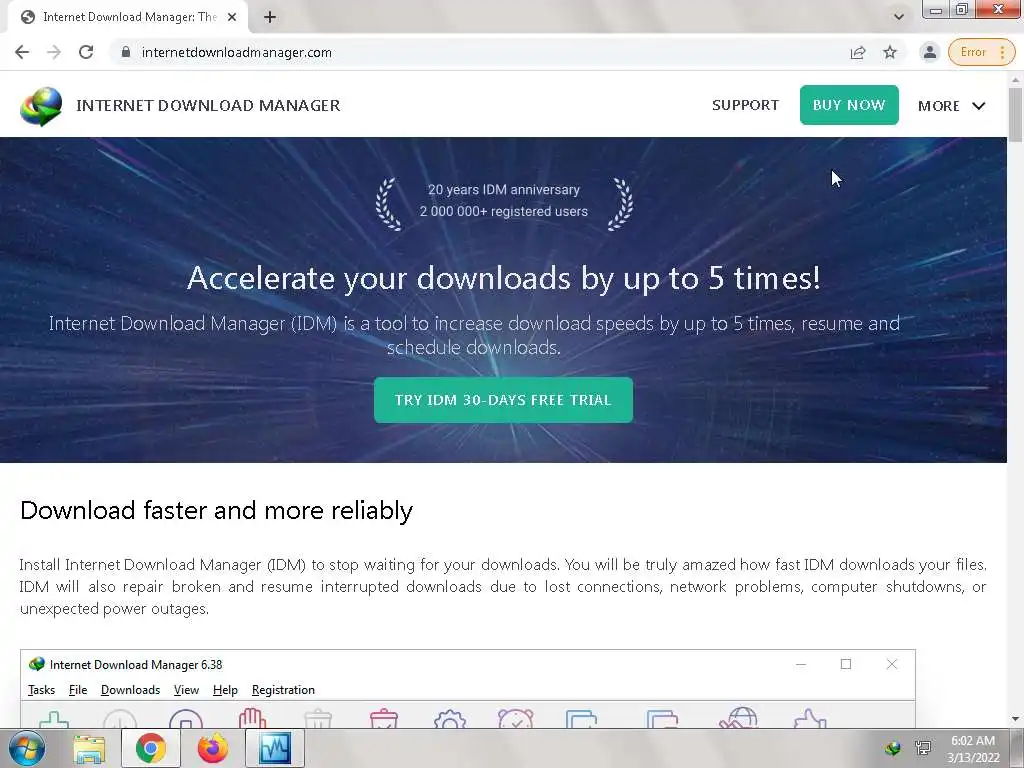
Task: Open the Windows Start menu
Action: coord(27,748)
